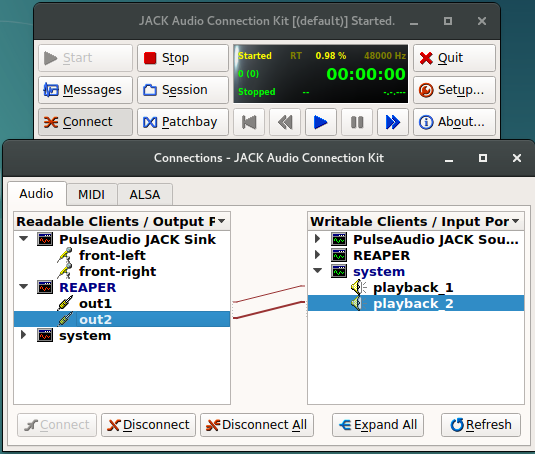Select the front-left output port
This screenshot has height=454, width=535.
coord(112,255)
